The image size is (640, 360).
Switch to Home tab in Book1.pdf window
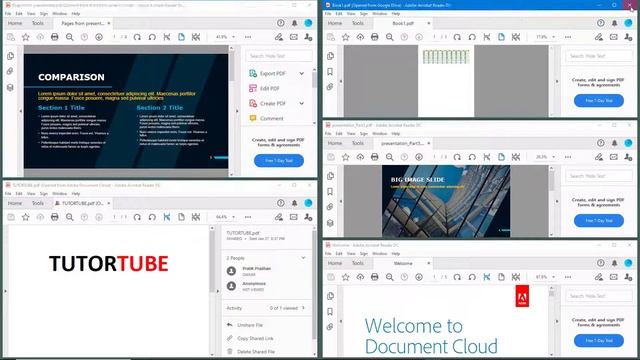[x=335, y=23]
